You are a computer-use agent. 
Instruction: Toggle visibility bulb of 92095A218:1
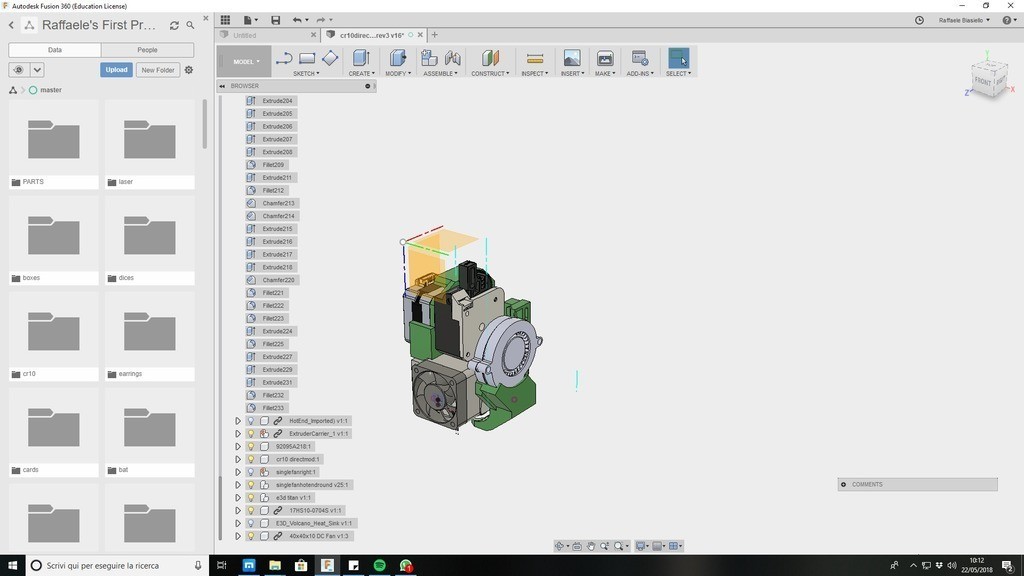point(251,447)
